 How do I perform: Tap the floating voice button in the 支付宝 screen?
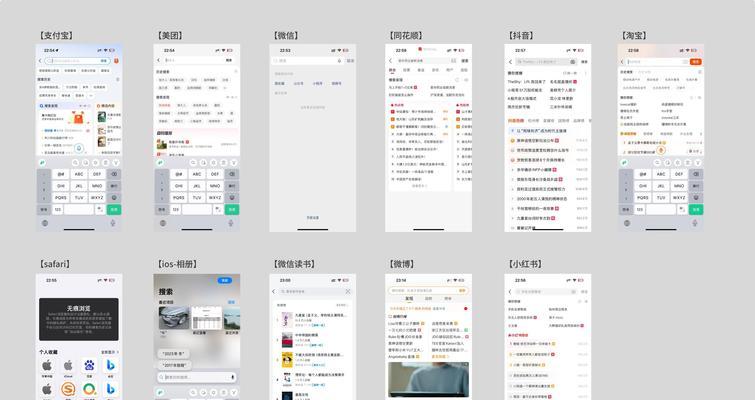coord(79,149)
